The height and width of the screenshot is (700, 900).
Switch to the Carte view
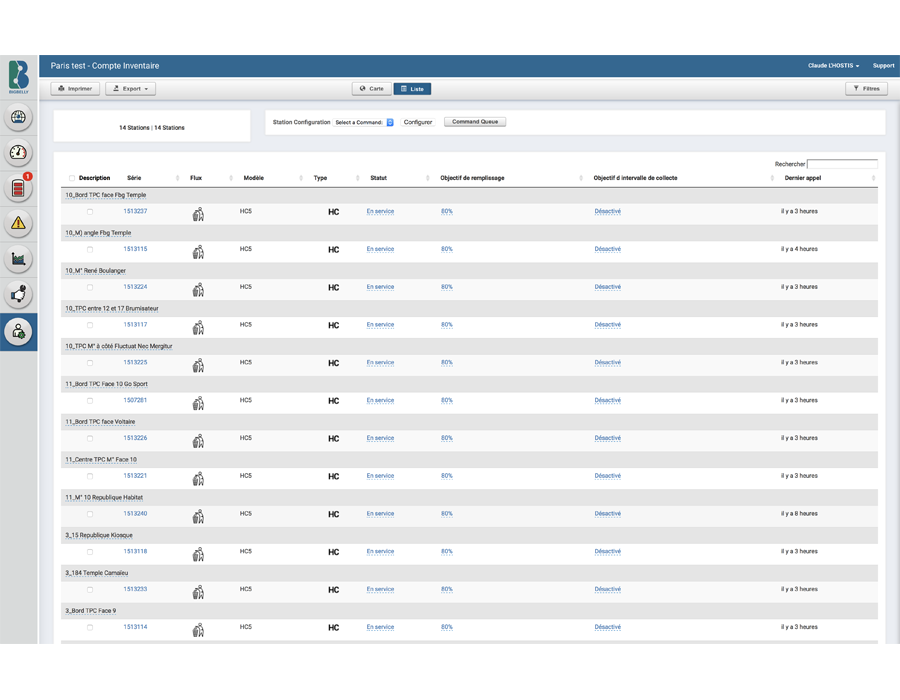(x=372, y=89)
